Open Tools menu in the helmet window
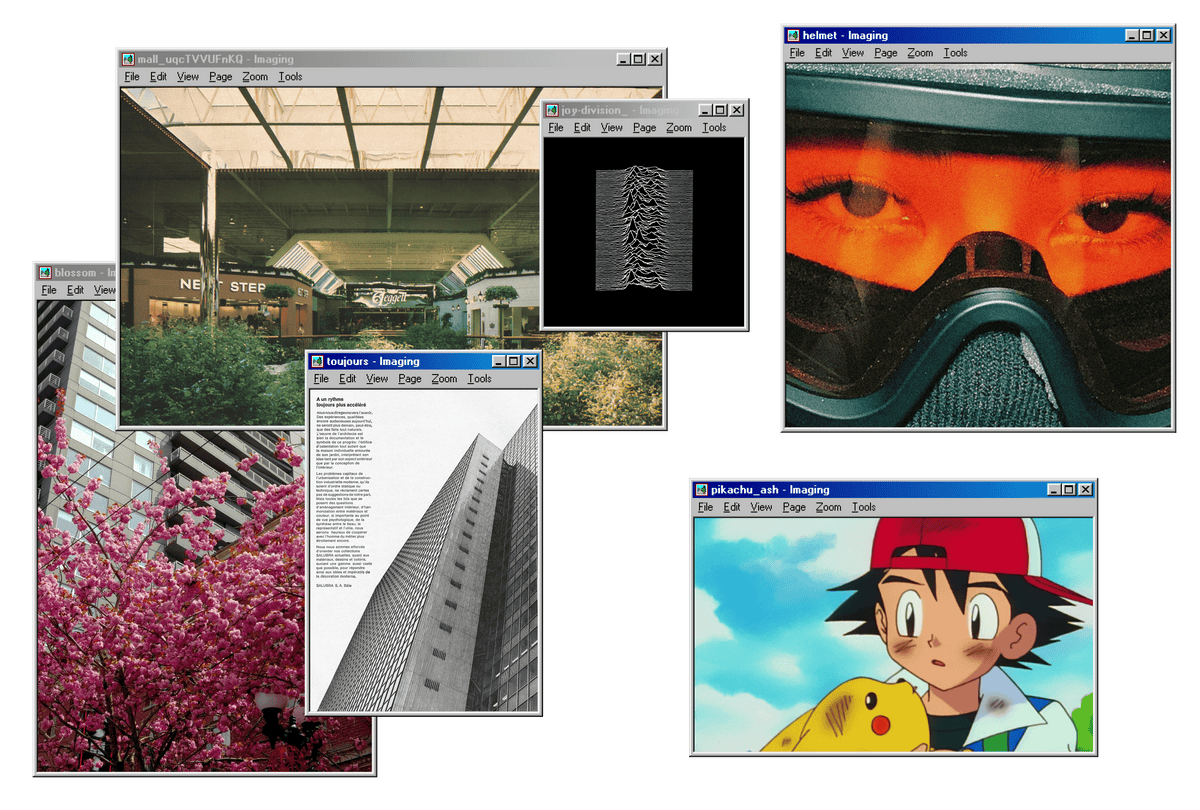Image resolution: width=1200 pixels, height=810 pixels. [955, 53]
